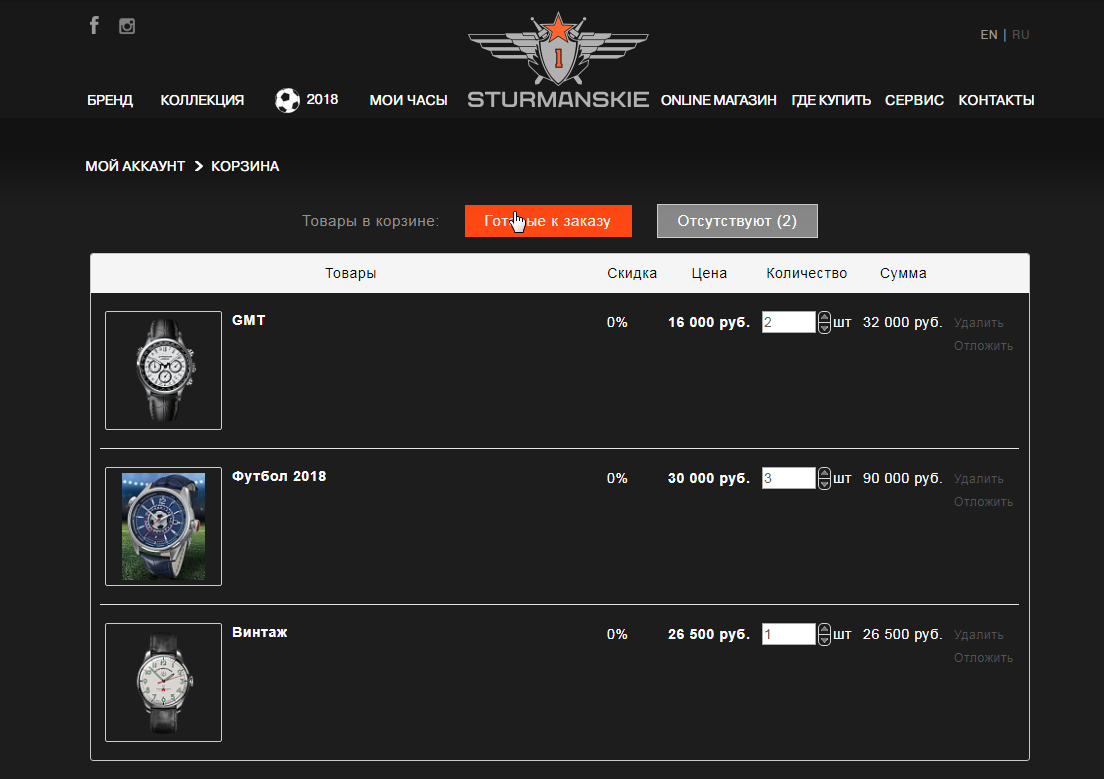Click Отложить for the GMT item
The image size is (1104, 779).
click(984, 346)
